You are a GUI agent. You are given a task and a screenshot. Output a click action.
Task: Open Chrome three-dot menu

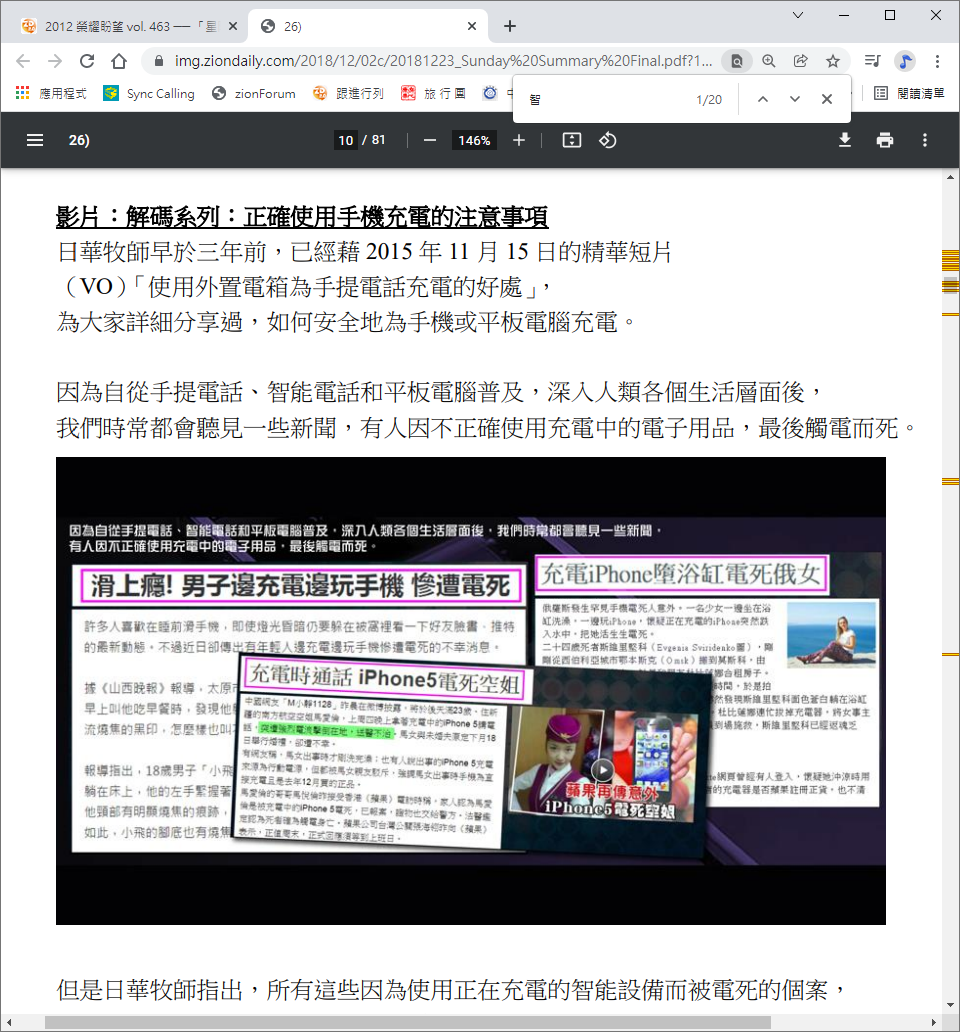[x=937, y=61]
